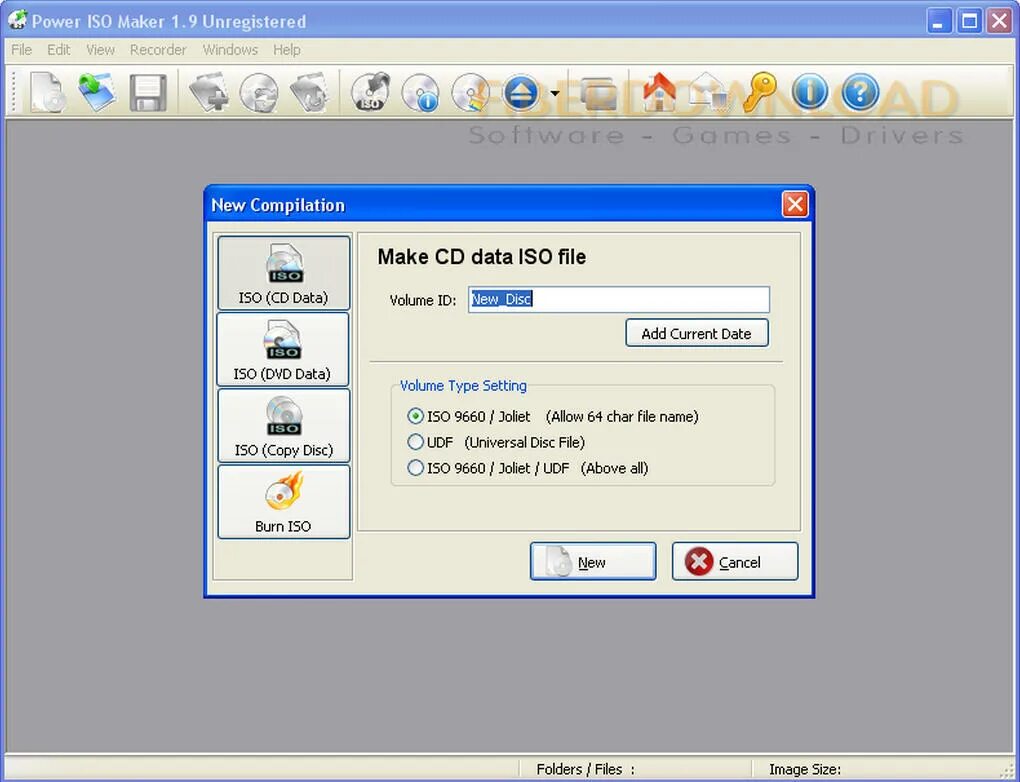Click the Cancel button in dialog
The width and height of the screenshot is (1020, 782).
tap(734, 561)
